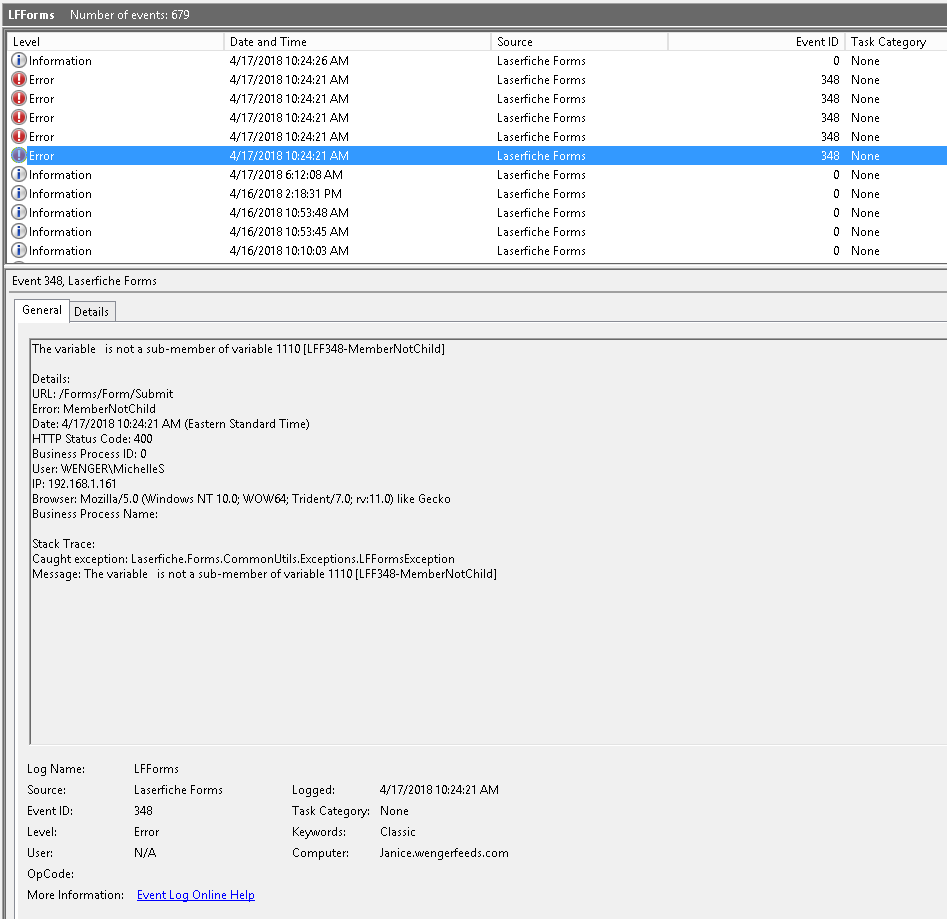This screenshot has width=947, height=919.
Task: Click Information icon for 6:12:08 AM event
Action: 19,175
